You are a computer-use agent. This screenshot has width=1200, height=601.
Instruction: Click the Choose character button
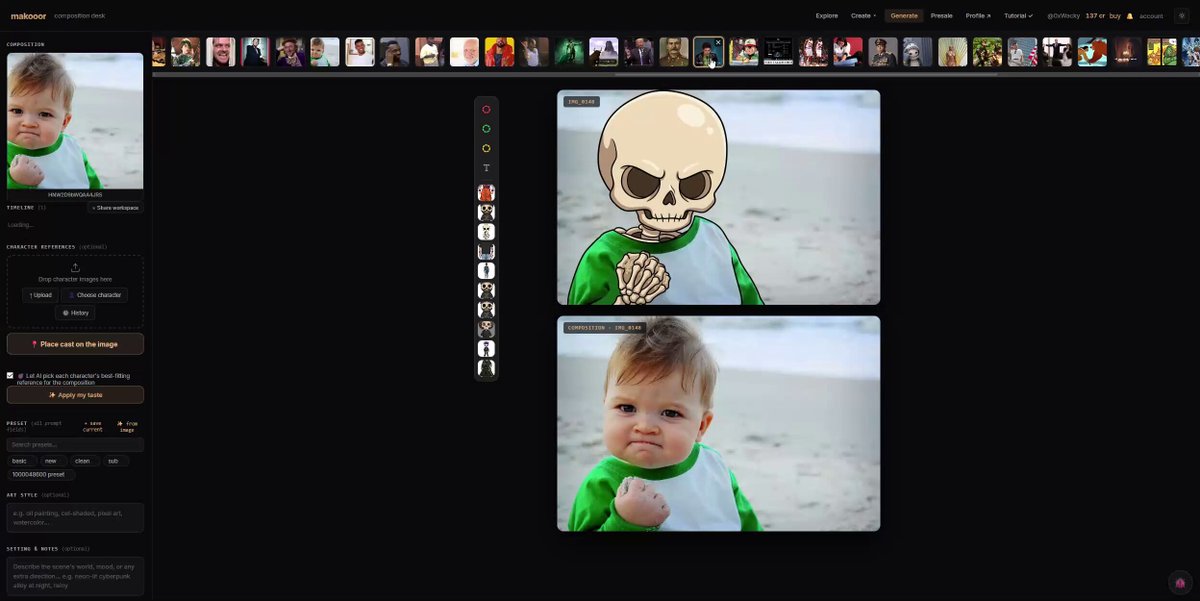(x=95, y=295)
